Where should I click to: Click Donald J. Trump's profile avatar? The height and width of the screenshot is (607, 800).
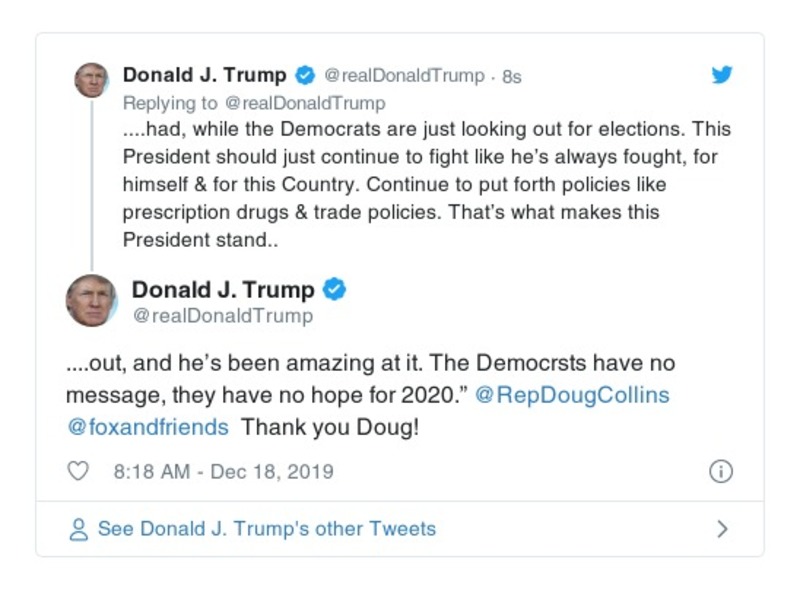coord(93,80)
